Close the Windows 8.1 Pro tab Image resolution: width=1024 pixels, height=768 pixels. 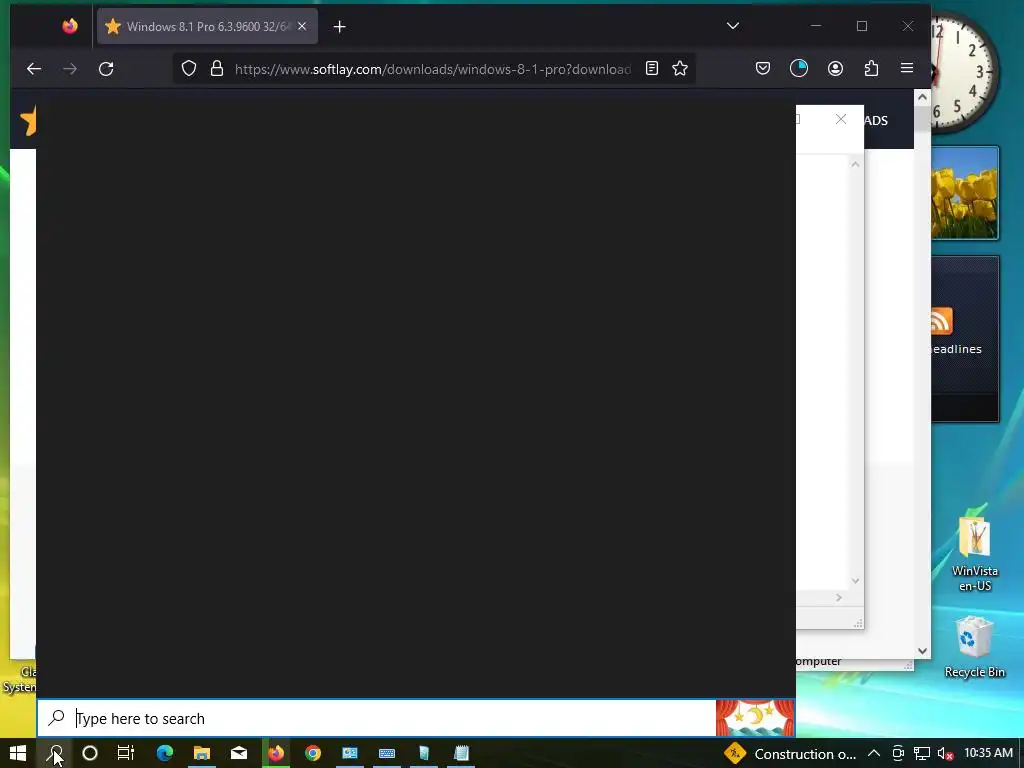click(x=302, y=26)
